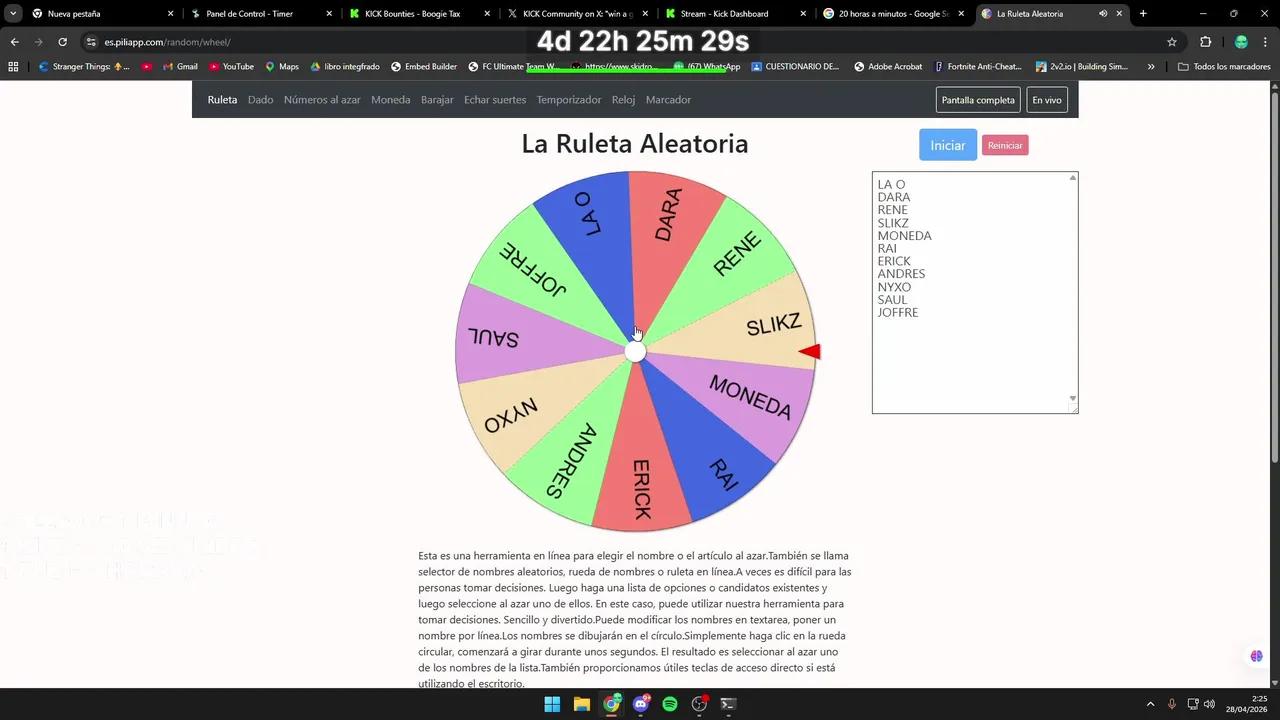This screenshot has width=1280, height=720.
Task: Open Echar suertes in the navbar
Action: (495, 100)
